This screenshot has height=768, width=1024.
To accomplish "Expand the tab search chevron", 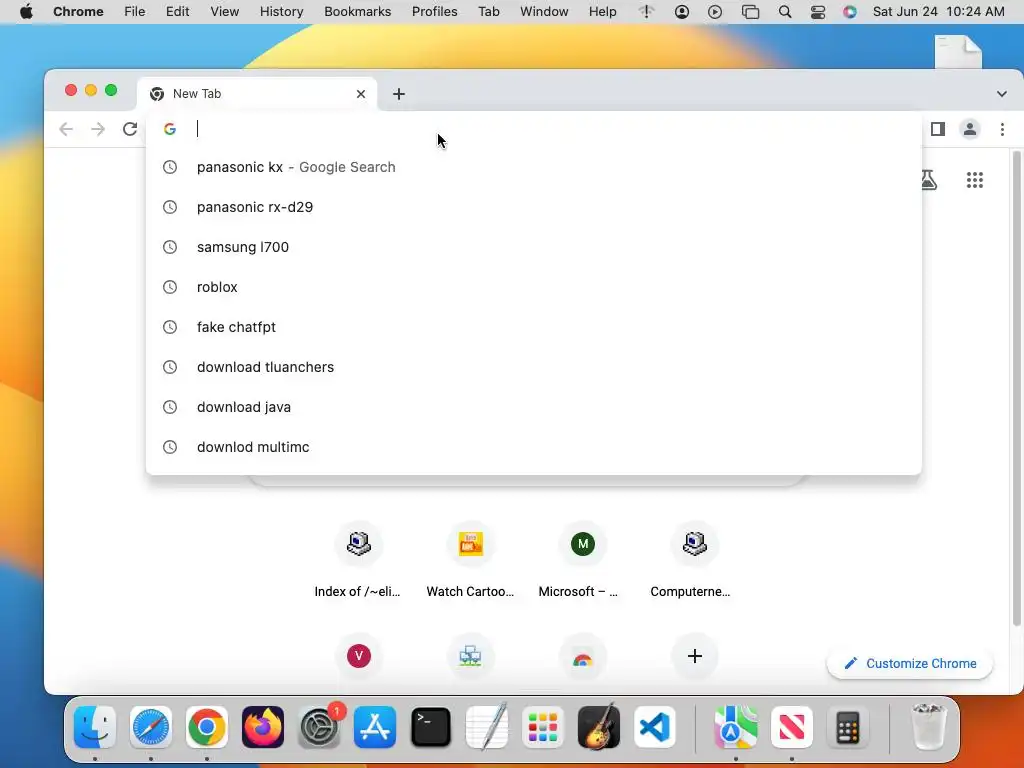I will [1002, 94].
